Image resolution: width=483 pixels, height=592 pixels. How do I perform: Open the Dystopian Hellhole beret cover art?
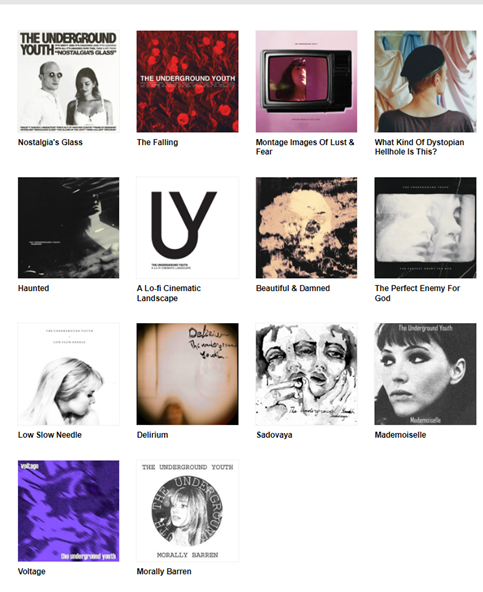425,81
